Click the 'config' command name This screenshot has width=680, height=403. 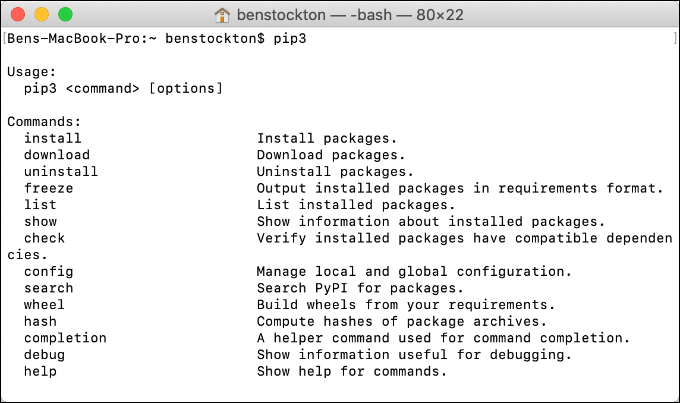point(49,272)
